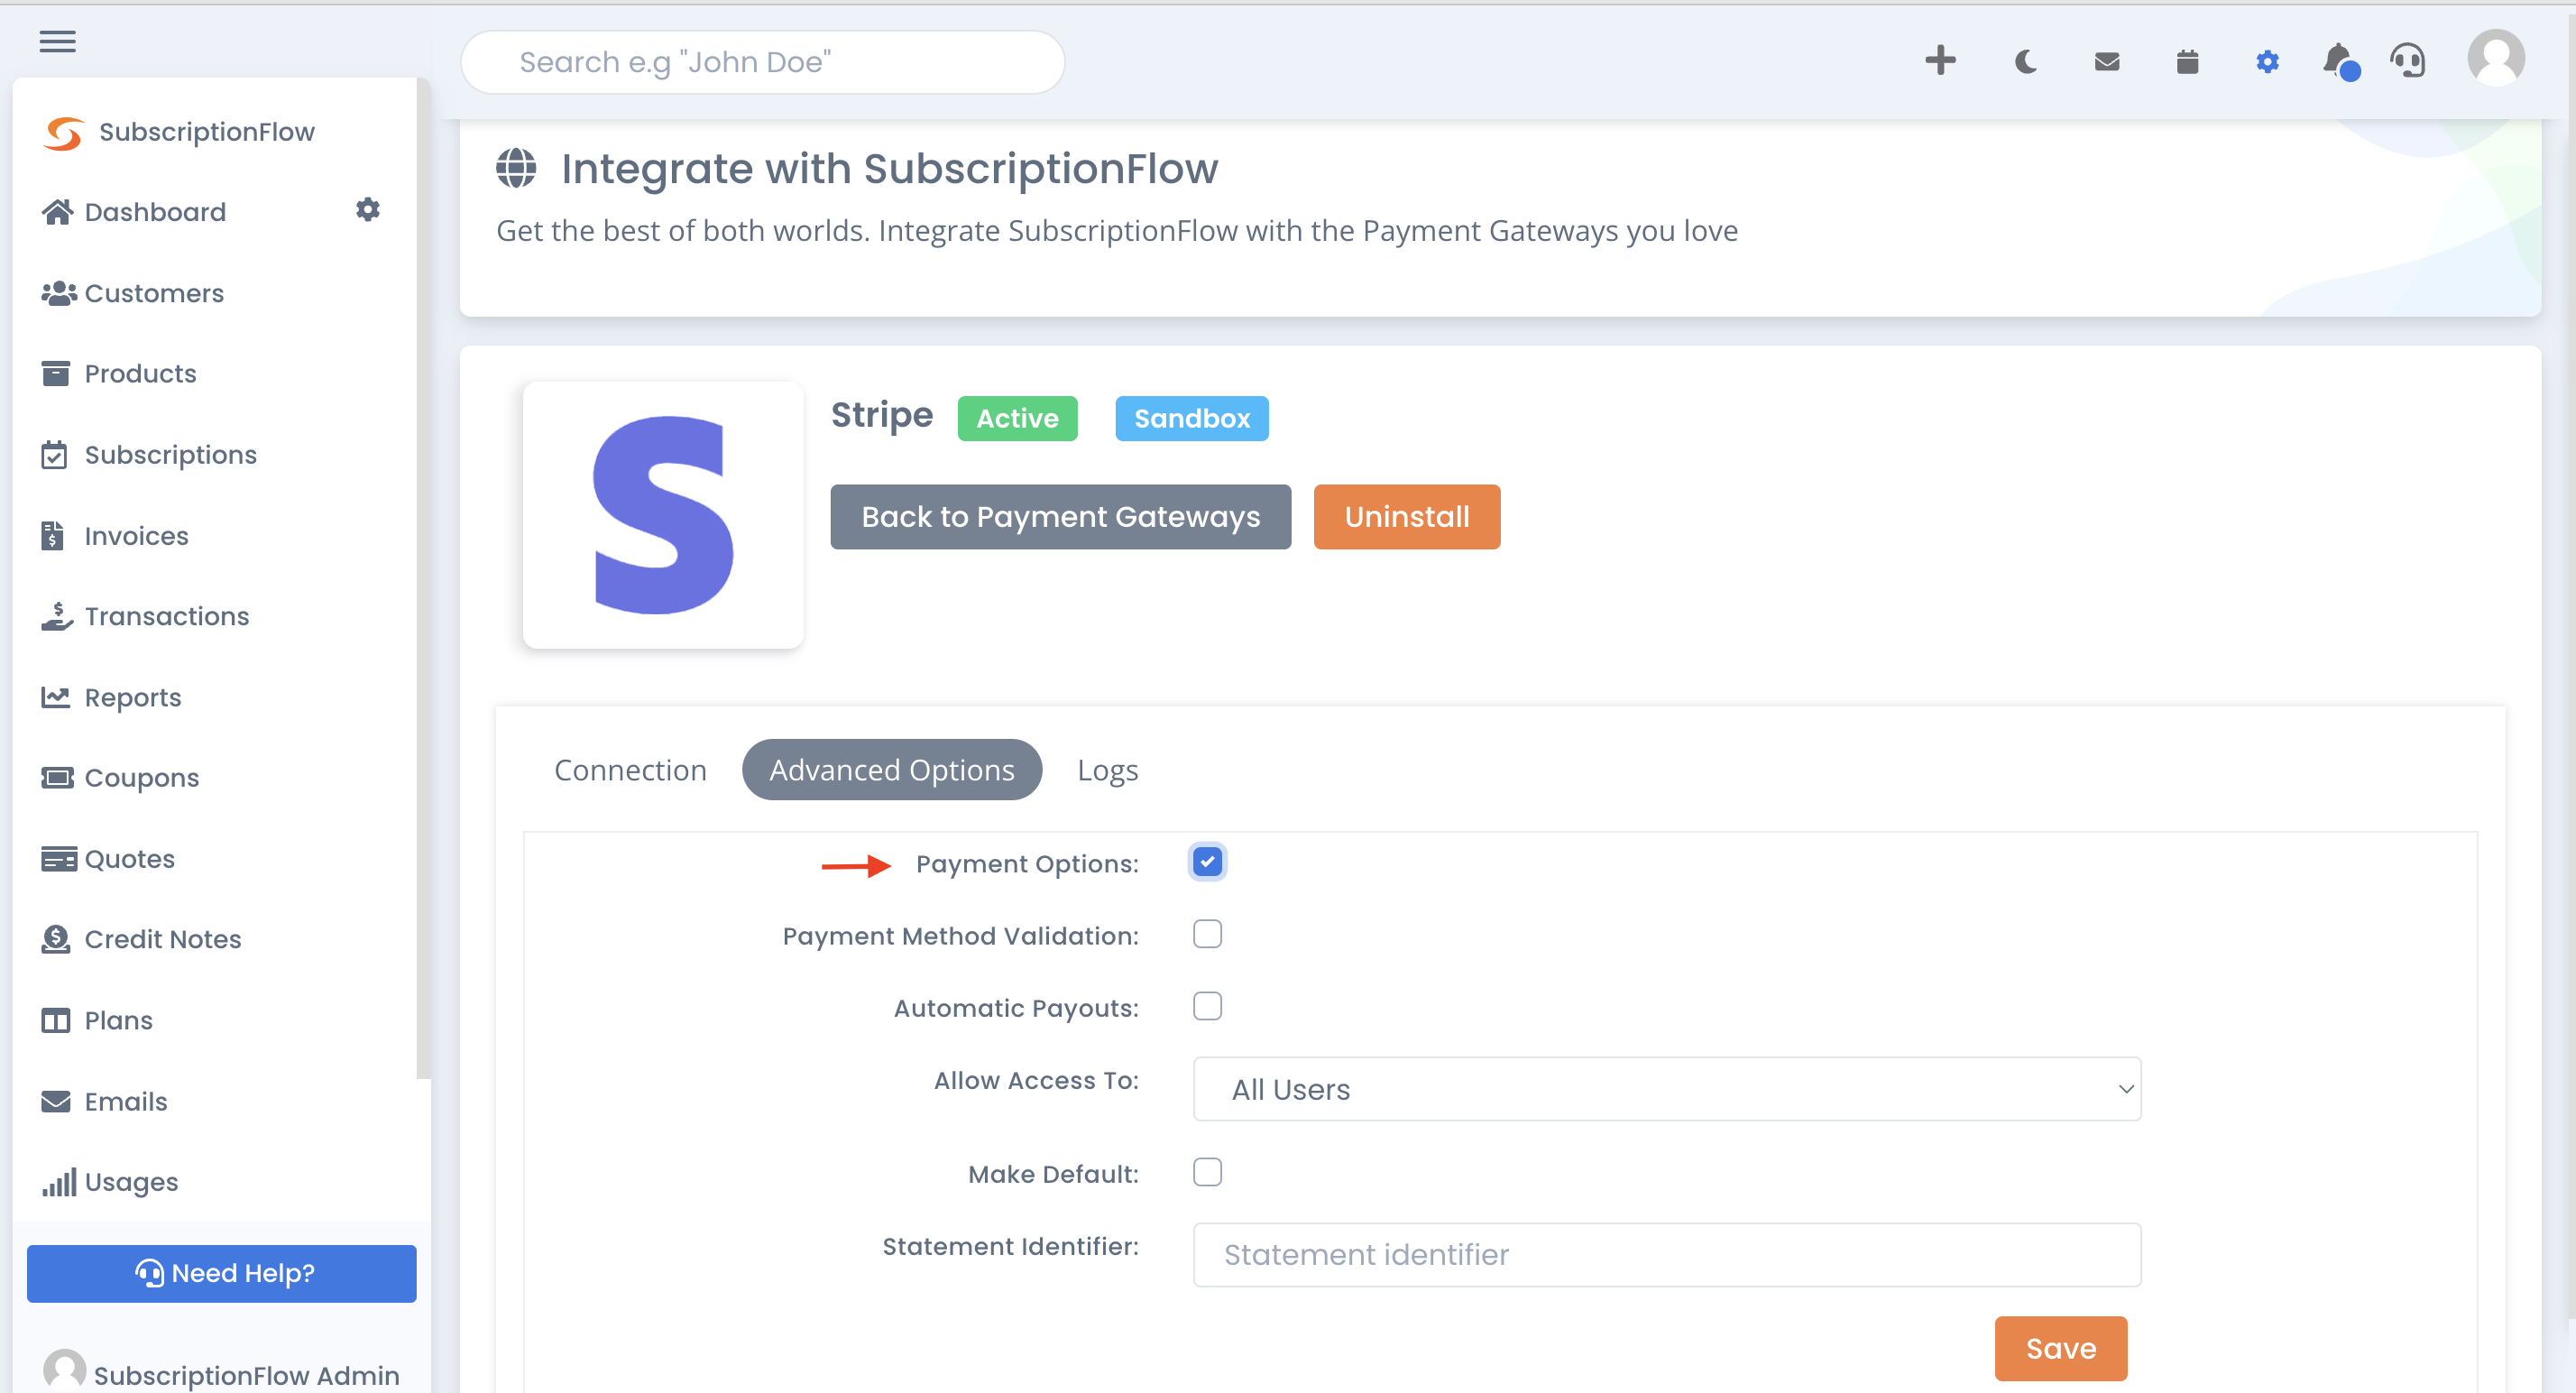Enable Automatic Payouts checkbox

tap(1207, 1006)
